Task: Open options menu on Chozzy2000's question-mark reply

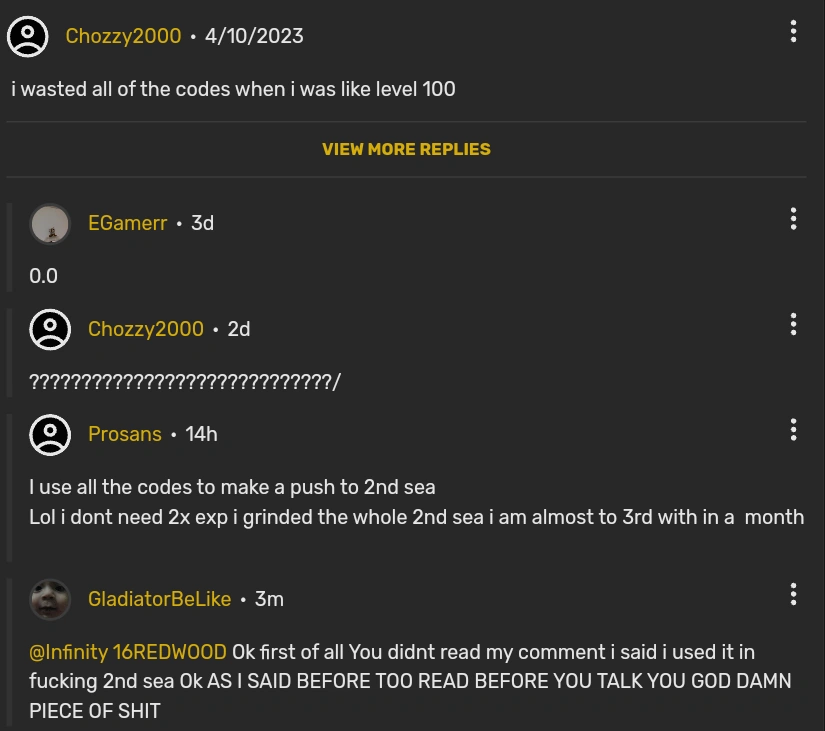Action: pyautogui.click(x=794, y=324)
